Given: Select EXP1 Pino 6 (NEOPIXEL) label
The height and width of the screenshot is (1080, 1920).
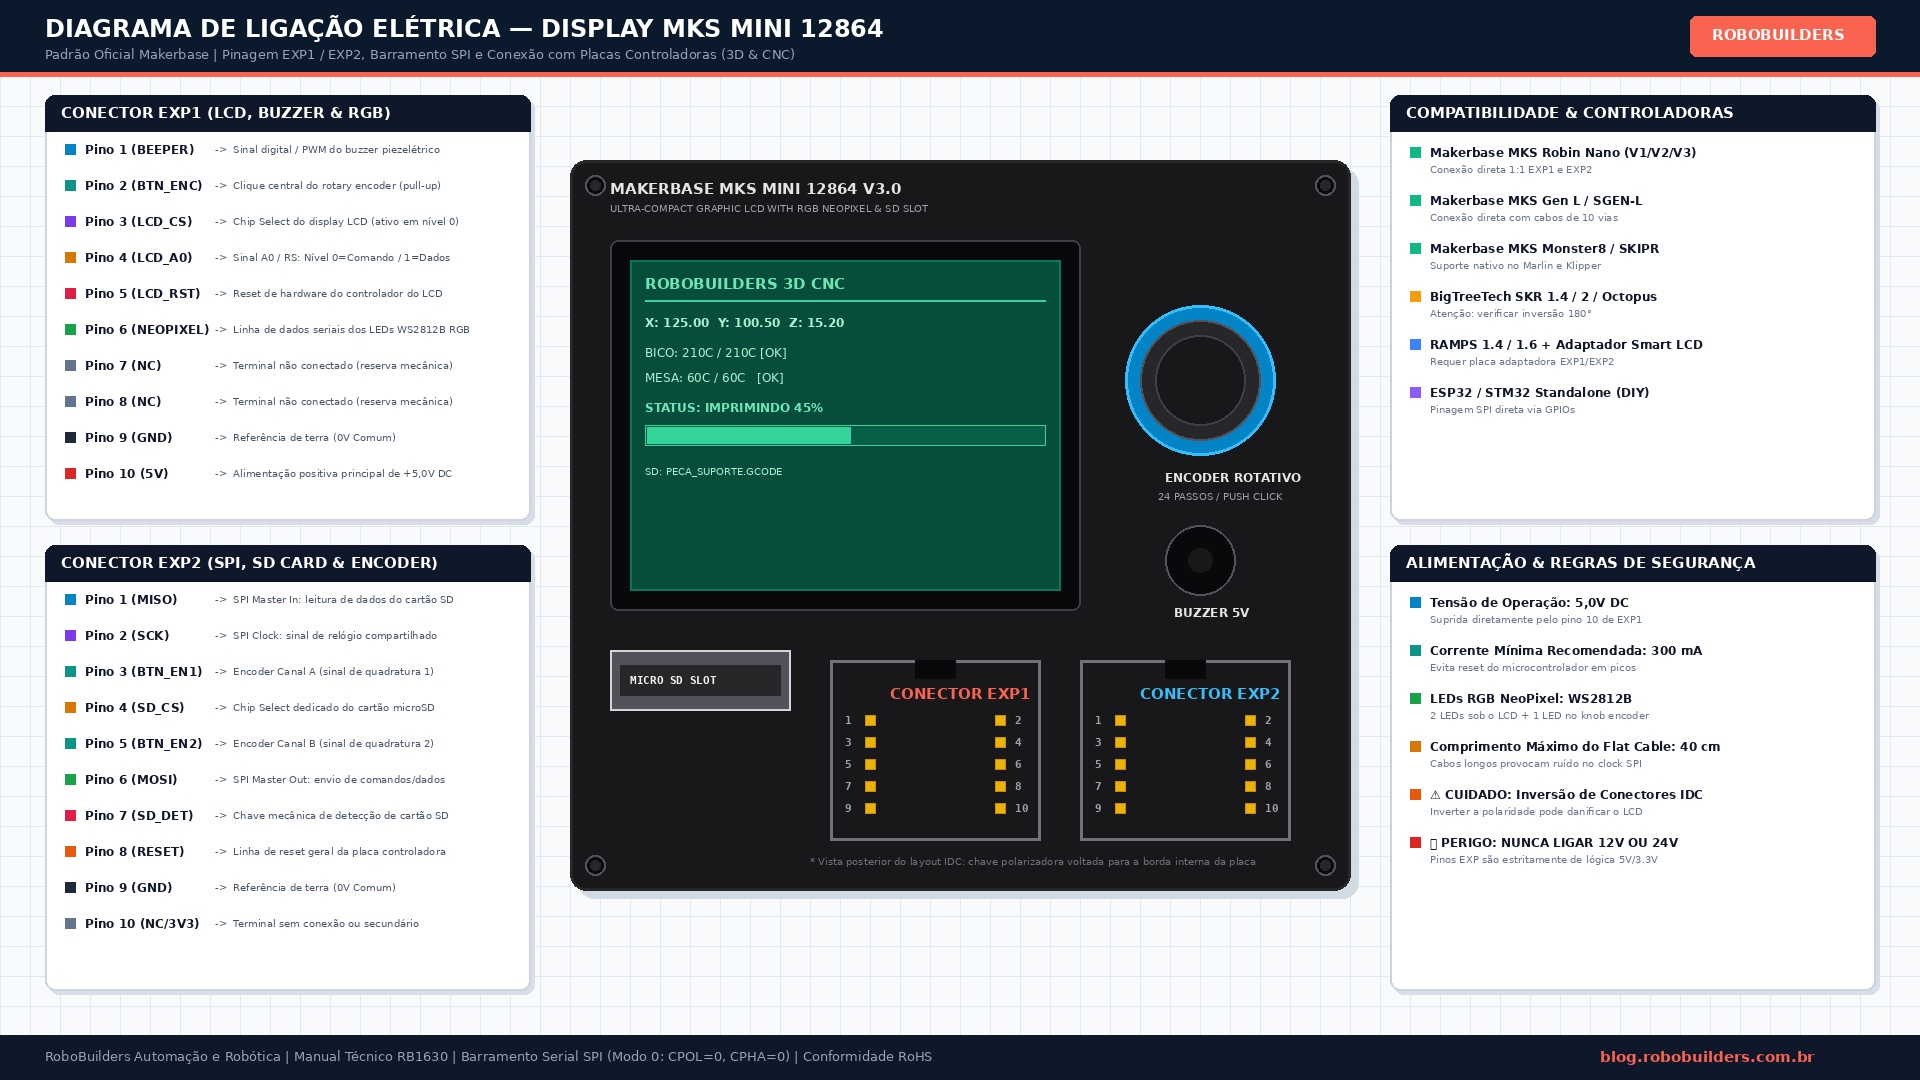Looking at the screenshot, I should [x=147, y=330].
